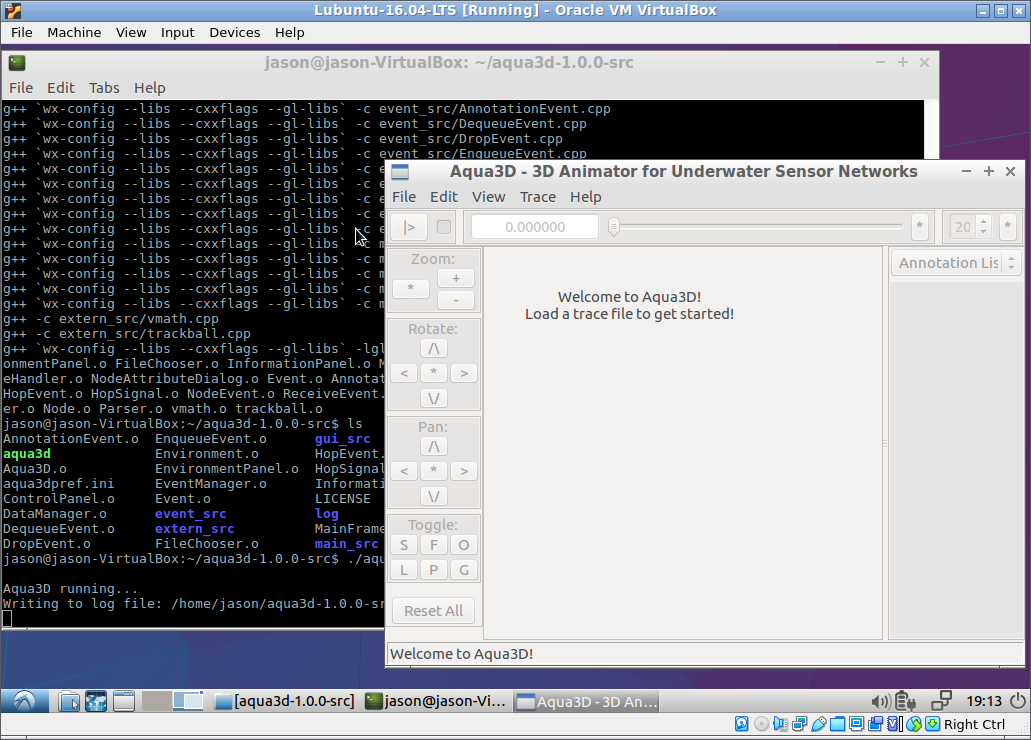This screenshot has width=1031, height=740.
Task: Toggle the G option in Toggle panel
Action: click(464, 570)
